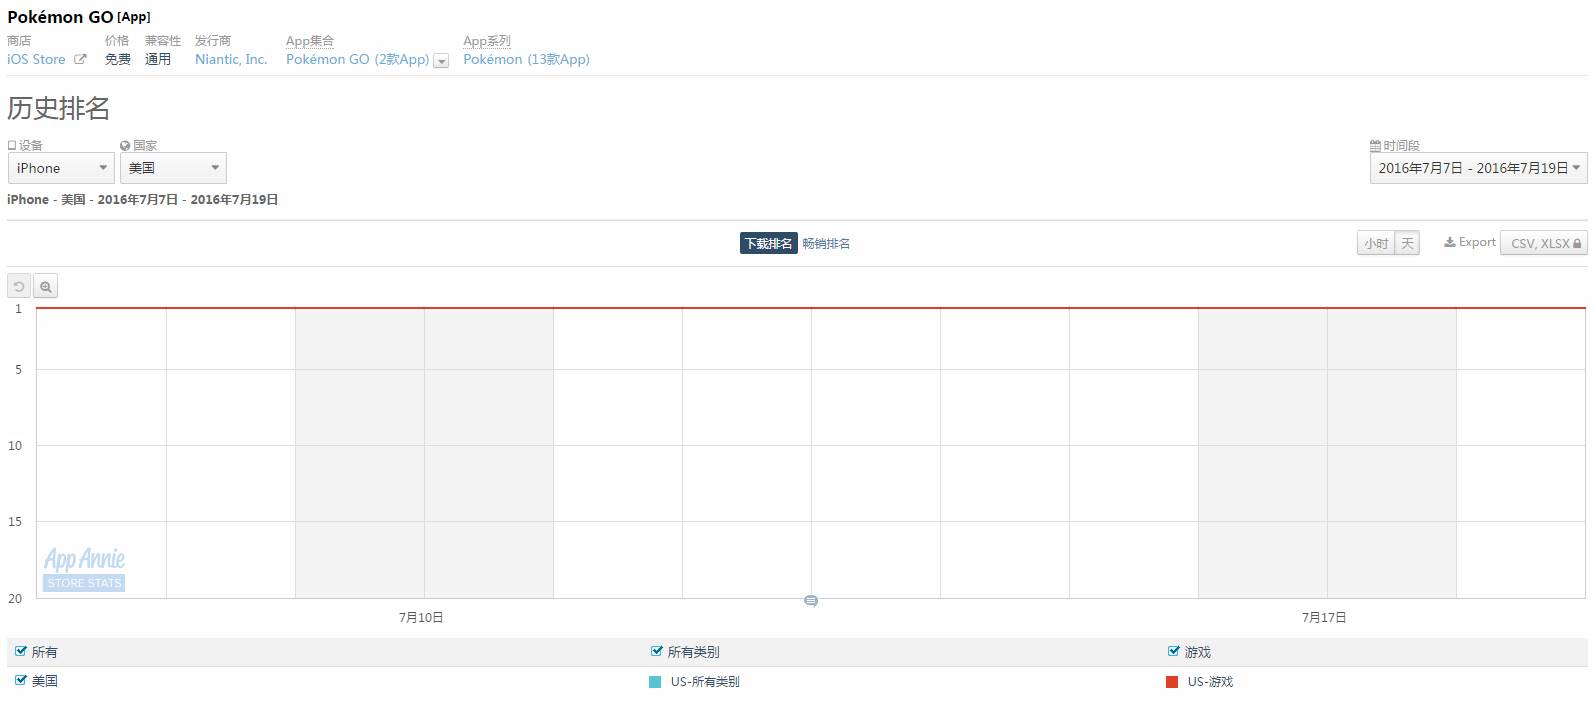Click the device icon beside 设备
1595x724 pixels.
(x=12, y=146)
